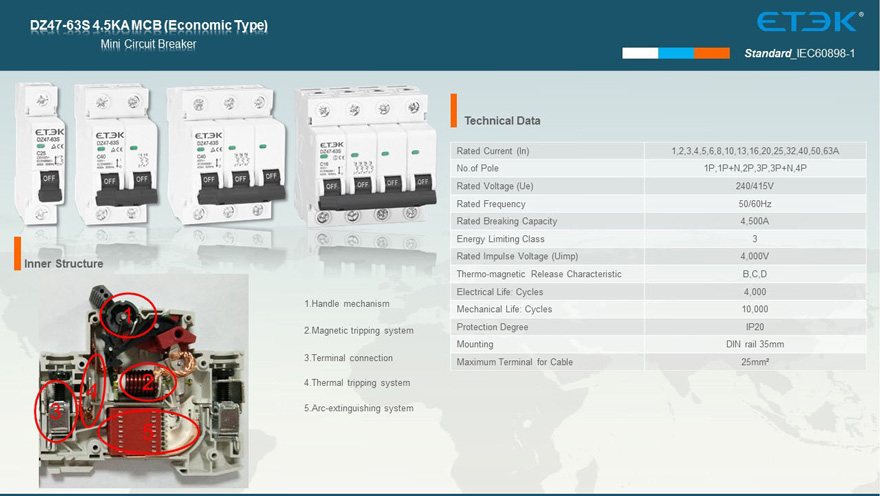Click the blue color bar in header
880x496 pixels.
(676, 53)
